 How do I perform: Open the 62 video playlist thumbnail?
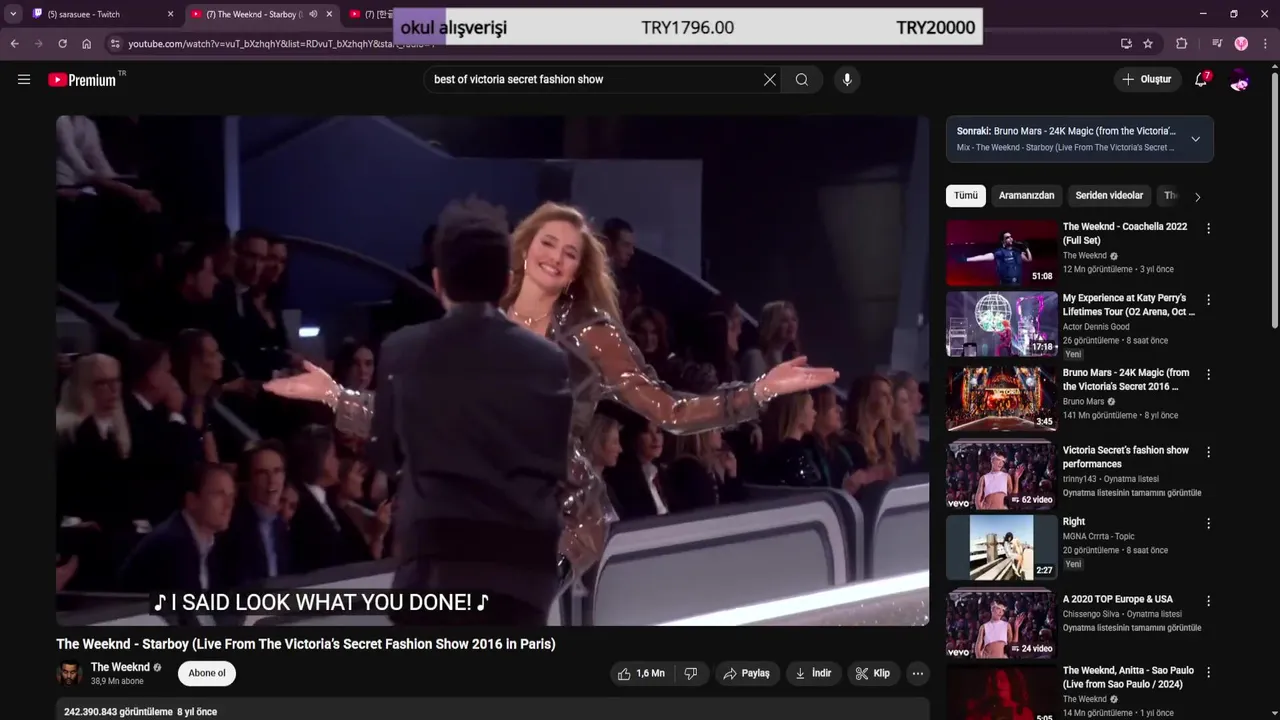point(1002,476)
